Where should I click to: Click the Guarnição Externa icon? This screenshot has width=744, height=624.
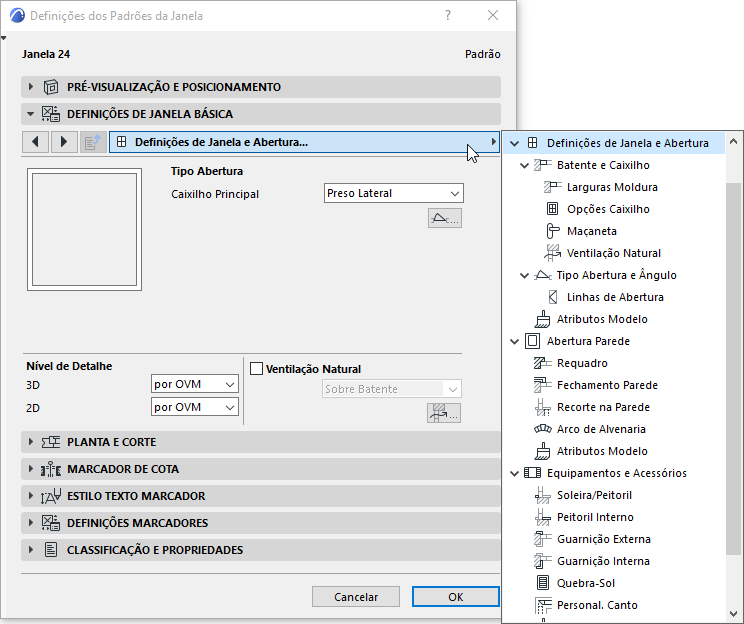542,539
